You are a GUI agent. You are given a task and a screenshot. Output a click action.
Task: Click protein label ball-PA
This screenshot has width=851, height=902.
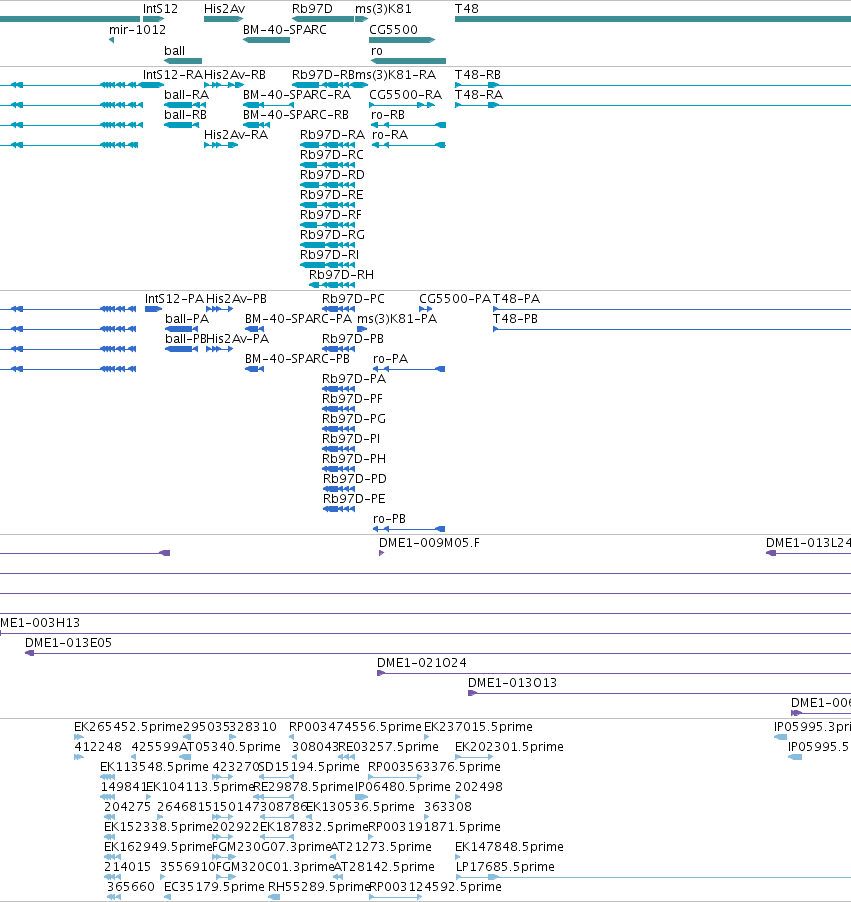(x=187, y=319)
